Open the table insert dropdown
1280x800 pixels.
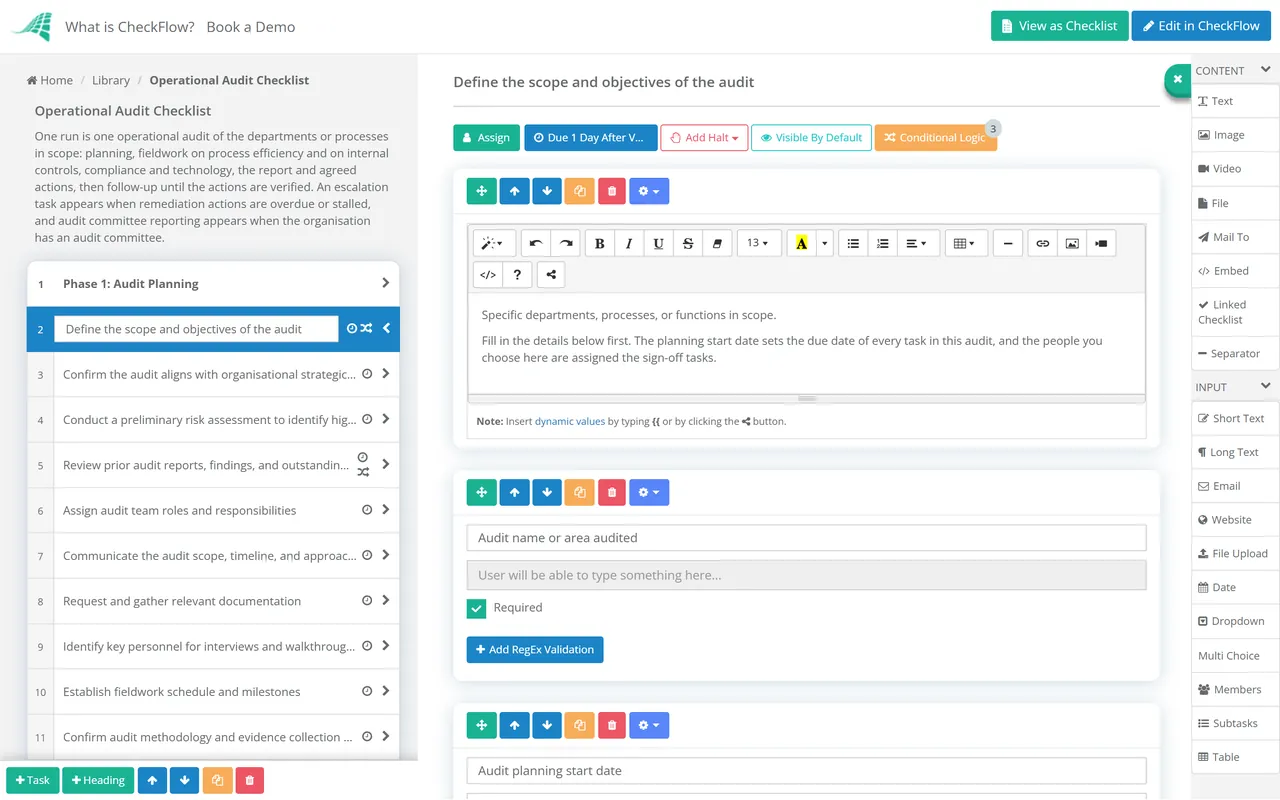(965, 243)
